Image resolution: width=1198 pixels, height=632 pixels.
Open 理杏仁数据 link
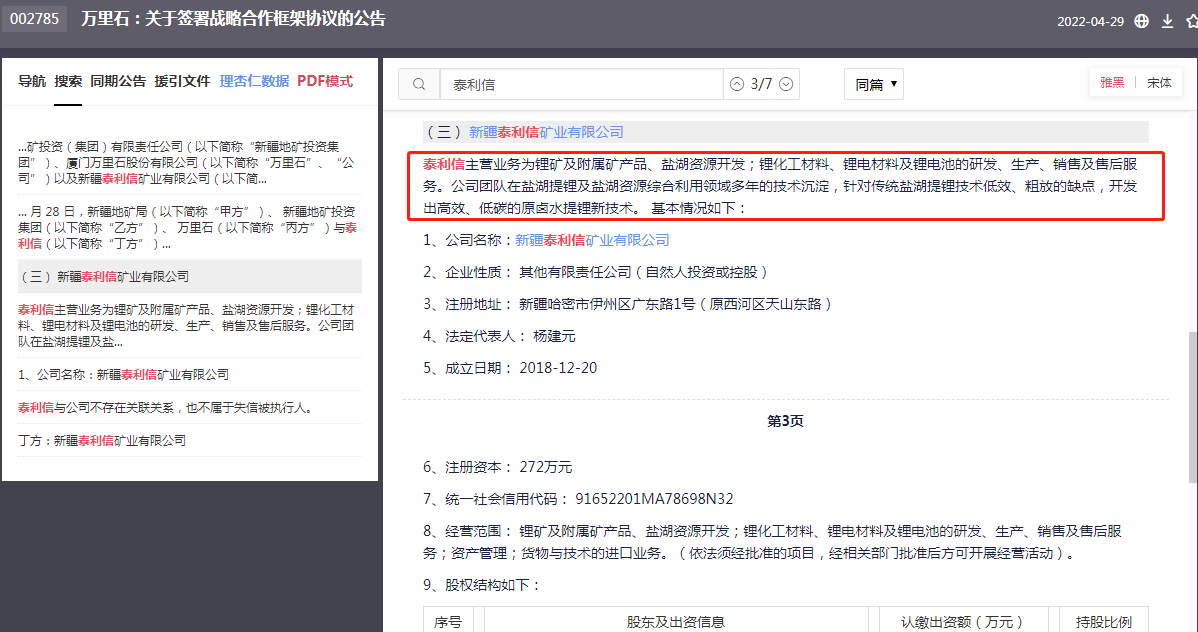254,81
